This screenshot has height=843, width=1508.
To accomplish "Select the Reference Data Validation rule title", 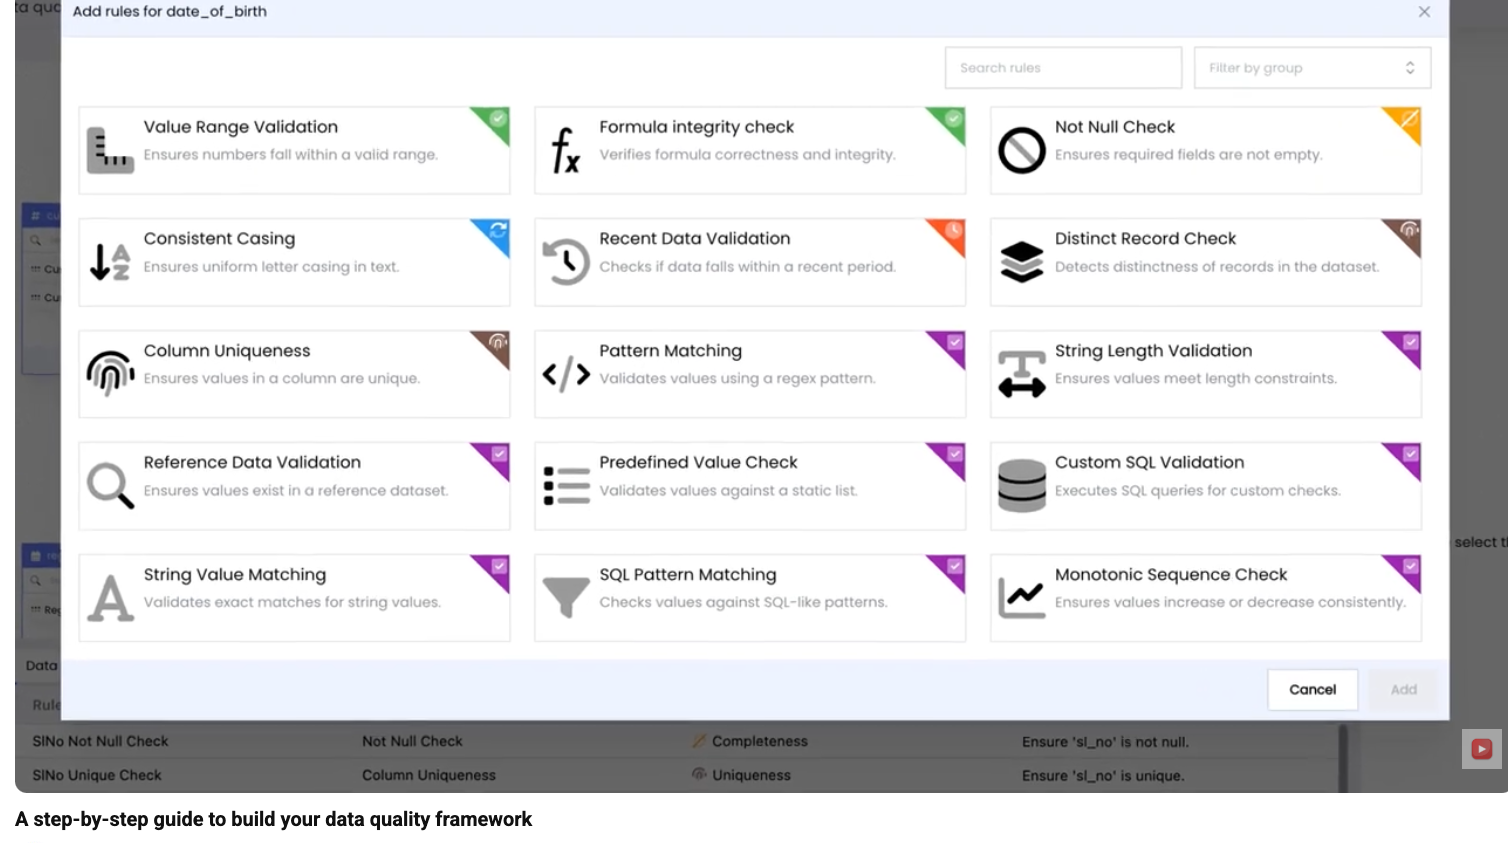I will pos(252,462).
